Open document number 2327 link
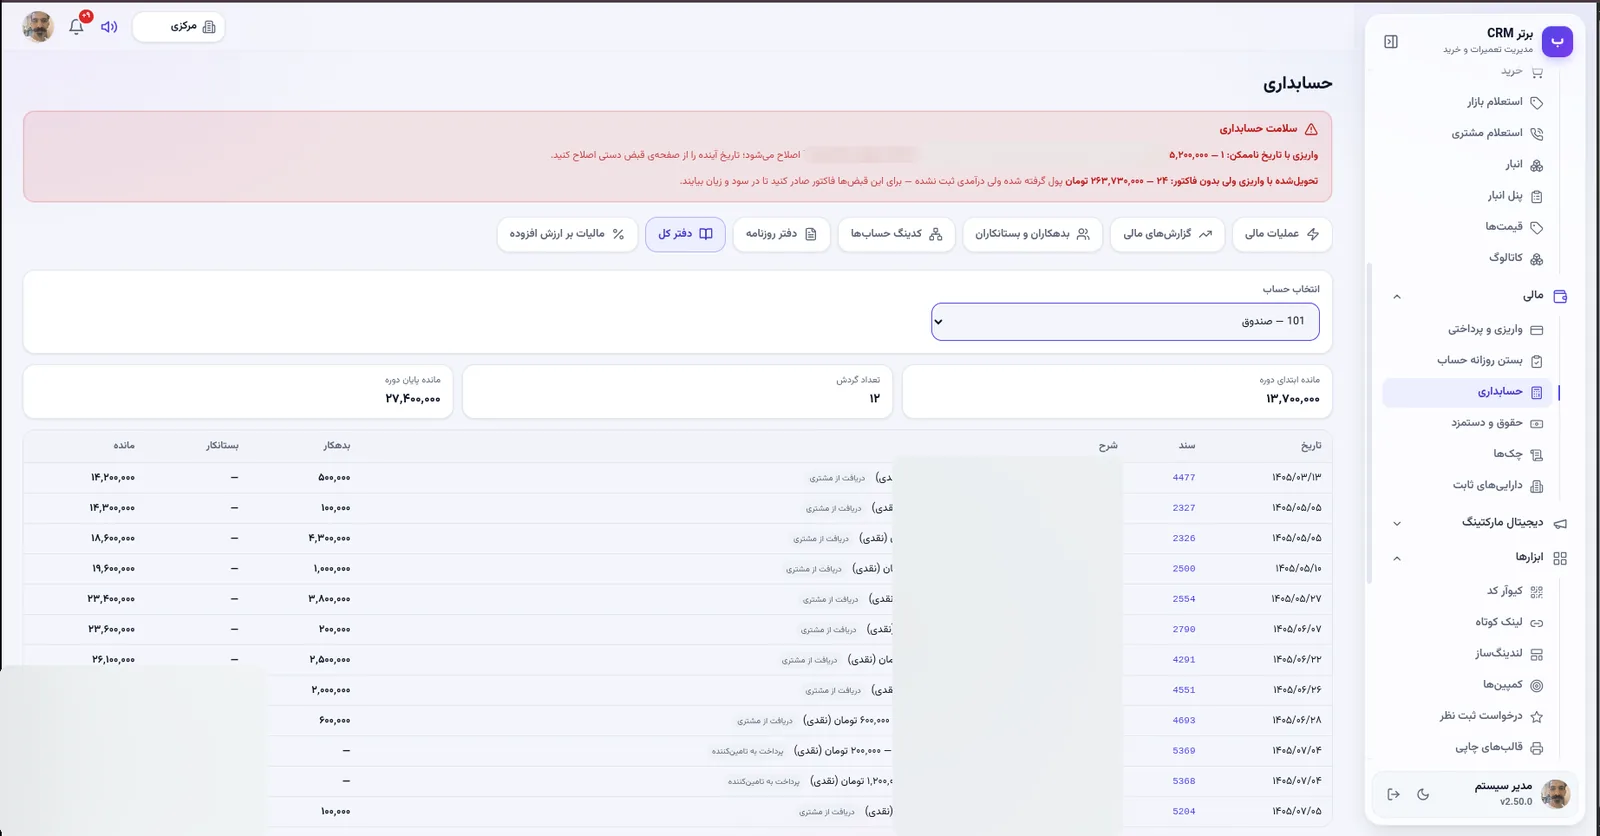 click(1184, 508)
